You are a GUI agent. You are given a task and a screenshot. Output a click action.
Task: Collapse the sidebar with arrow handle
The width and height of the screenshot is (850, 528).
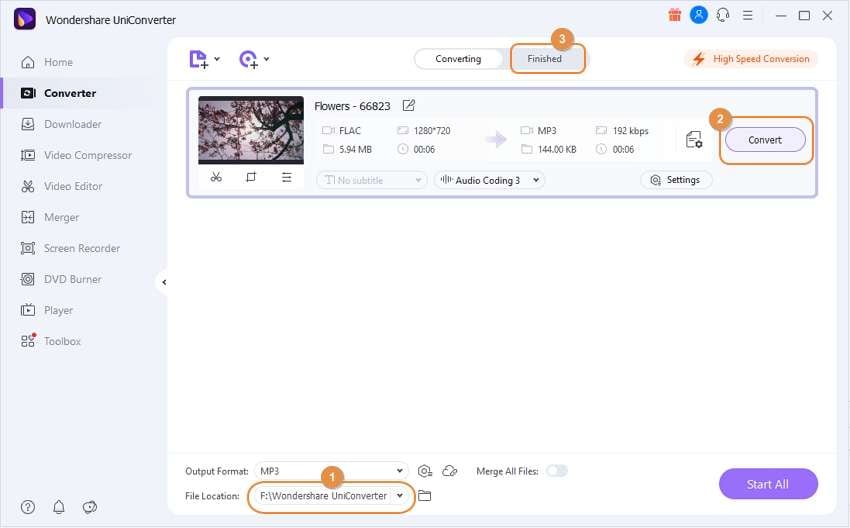[x=164, y=282]
